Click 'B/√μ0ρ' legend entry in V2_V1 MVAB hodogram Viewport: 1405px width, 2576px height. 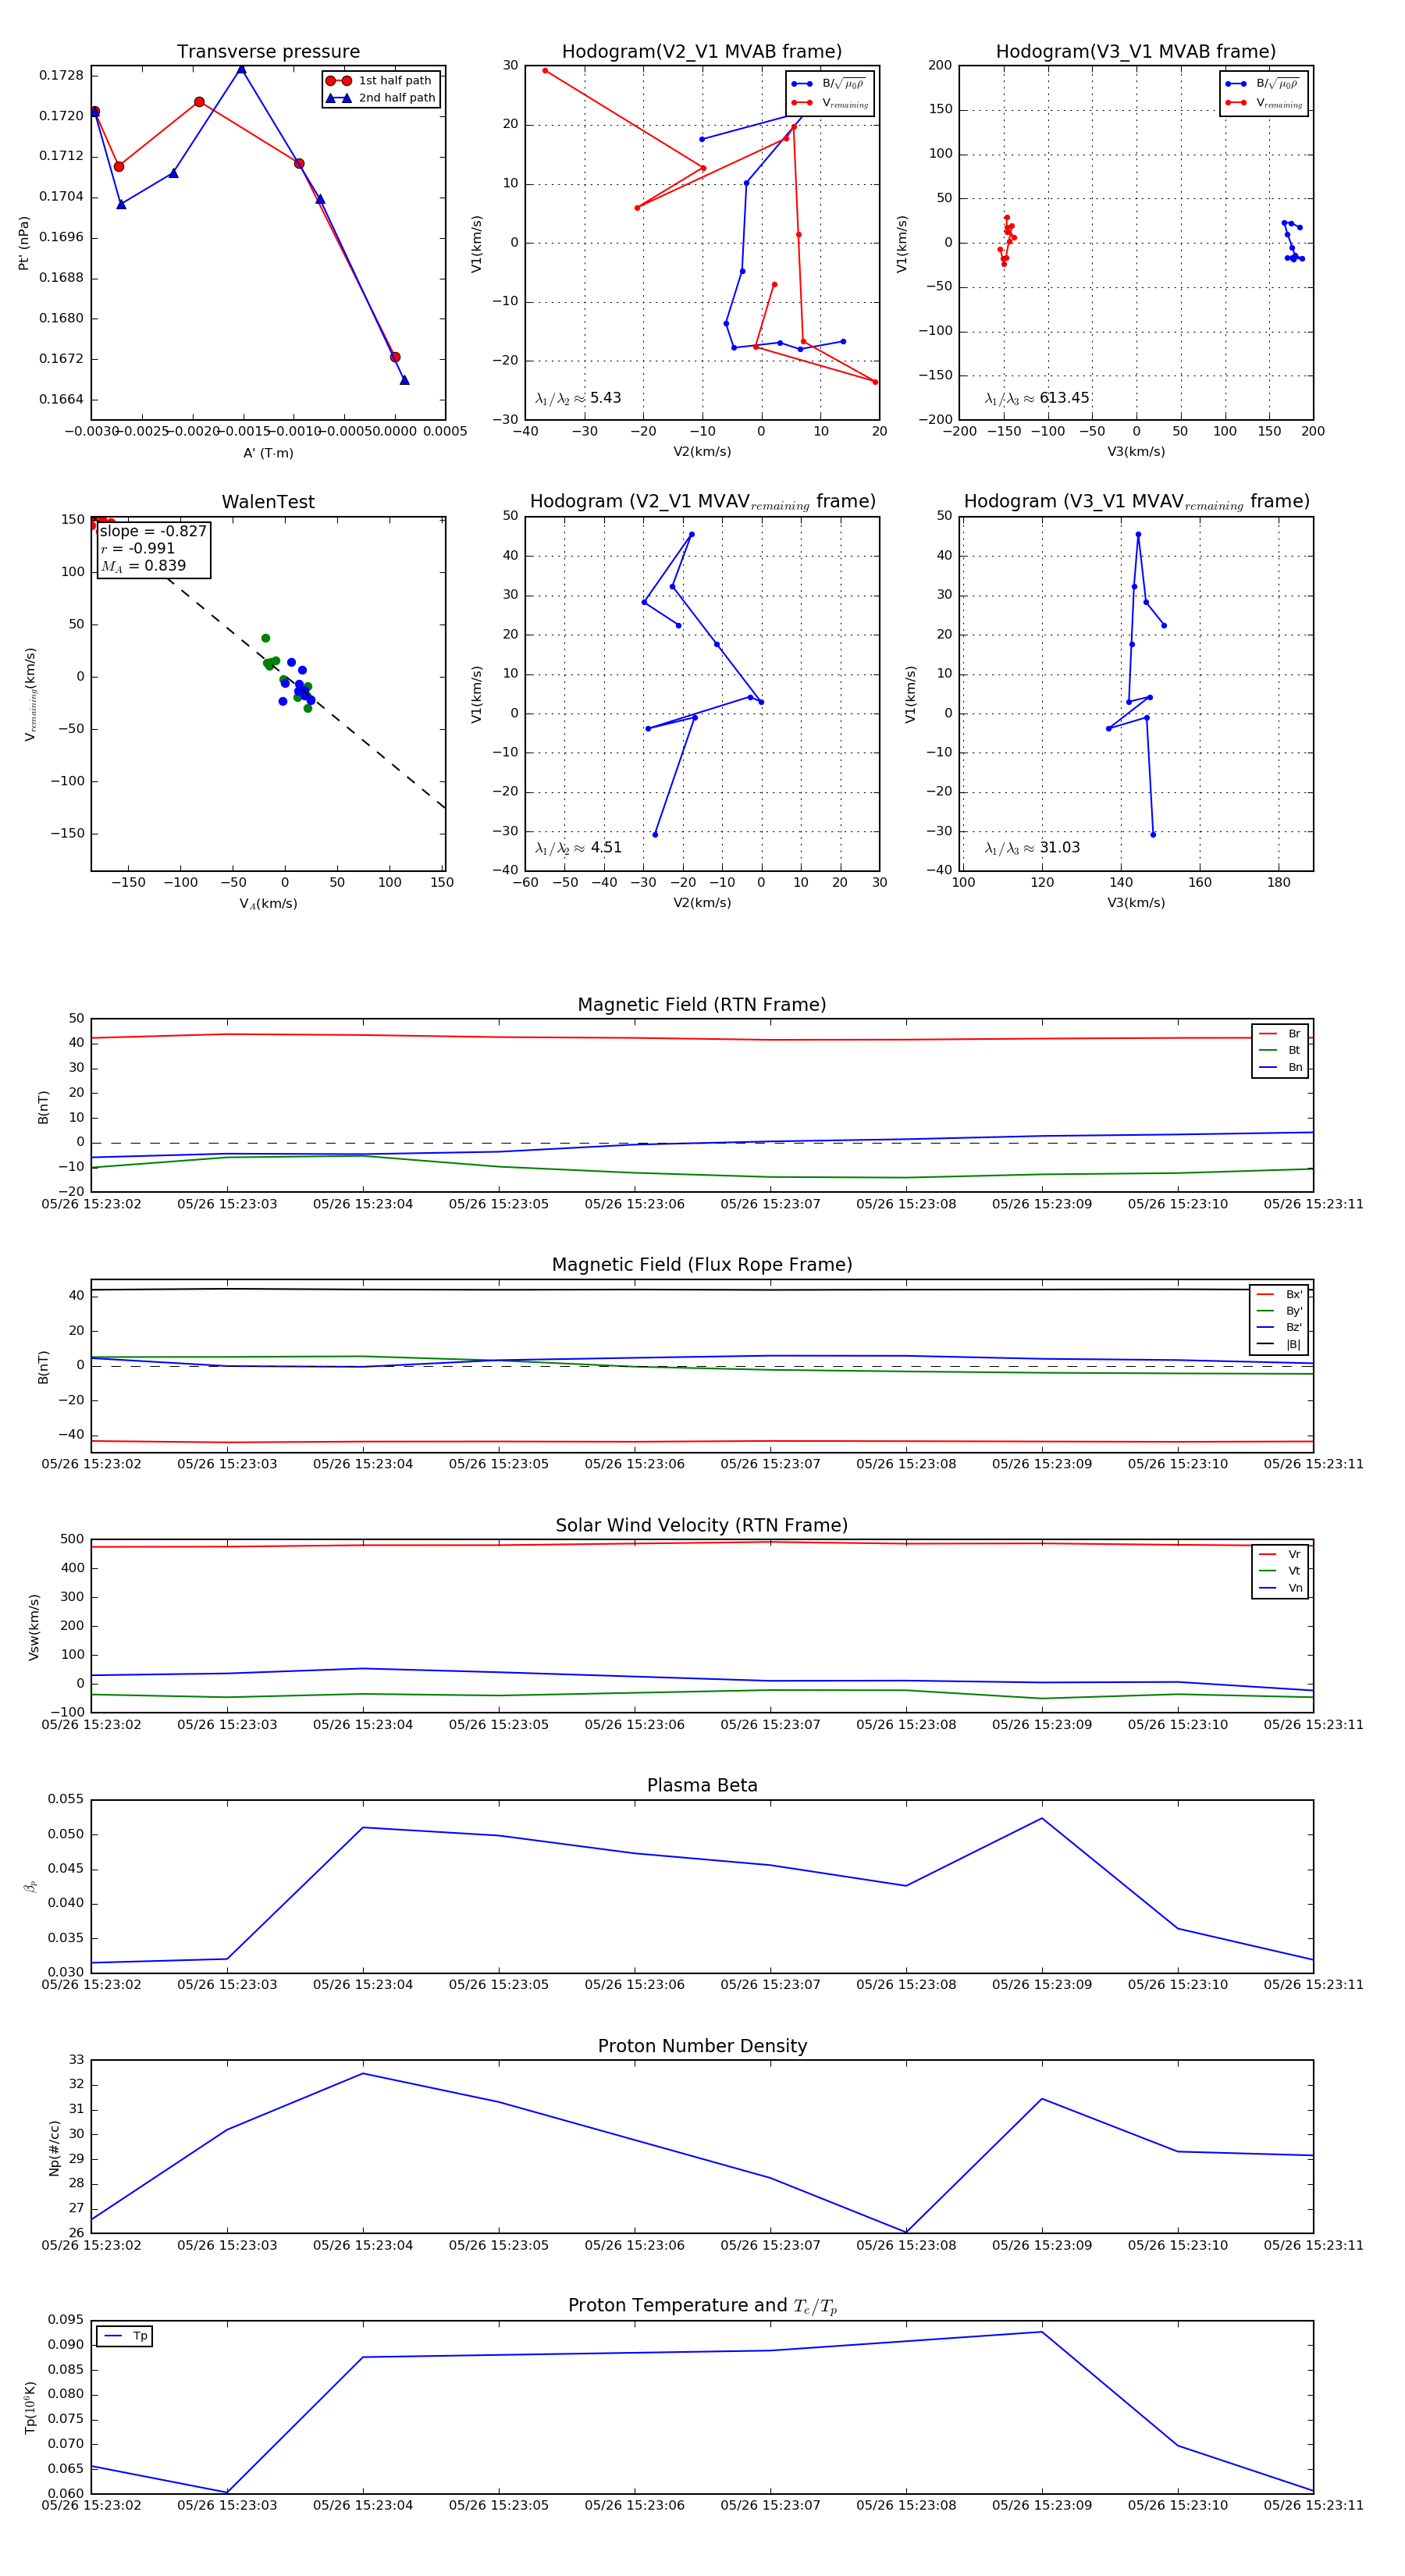(x=828, y=84)
